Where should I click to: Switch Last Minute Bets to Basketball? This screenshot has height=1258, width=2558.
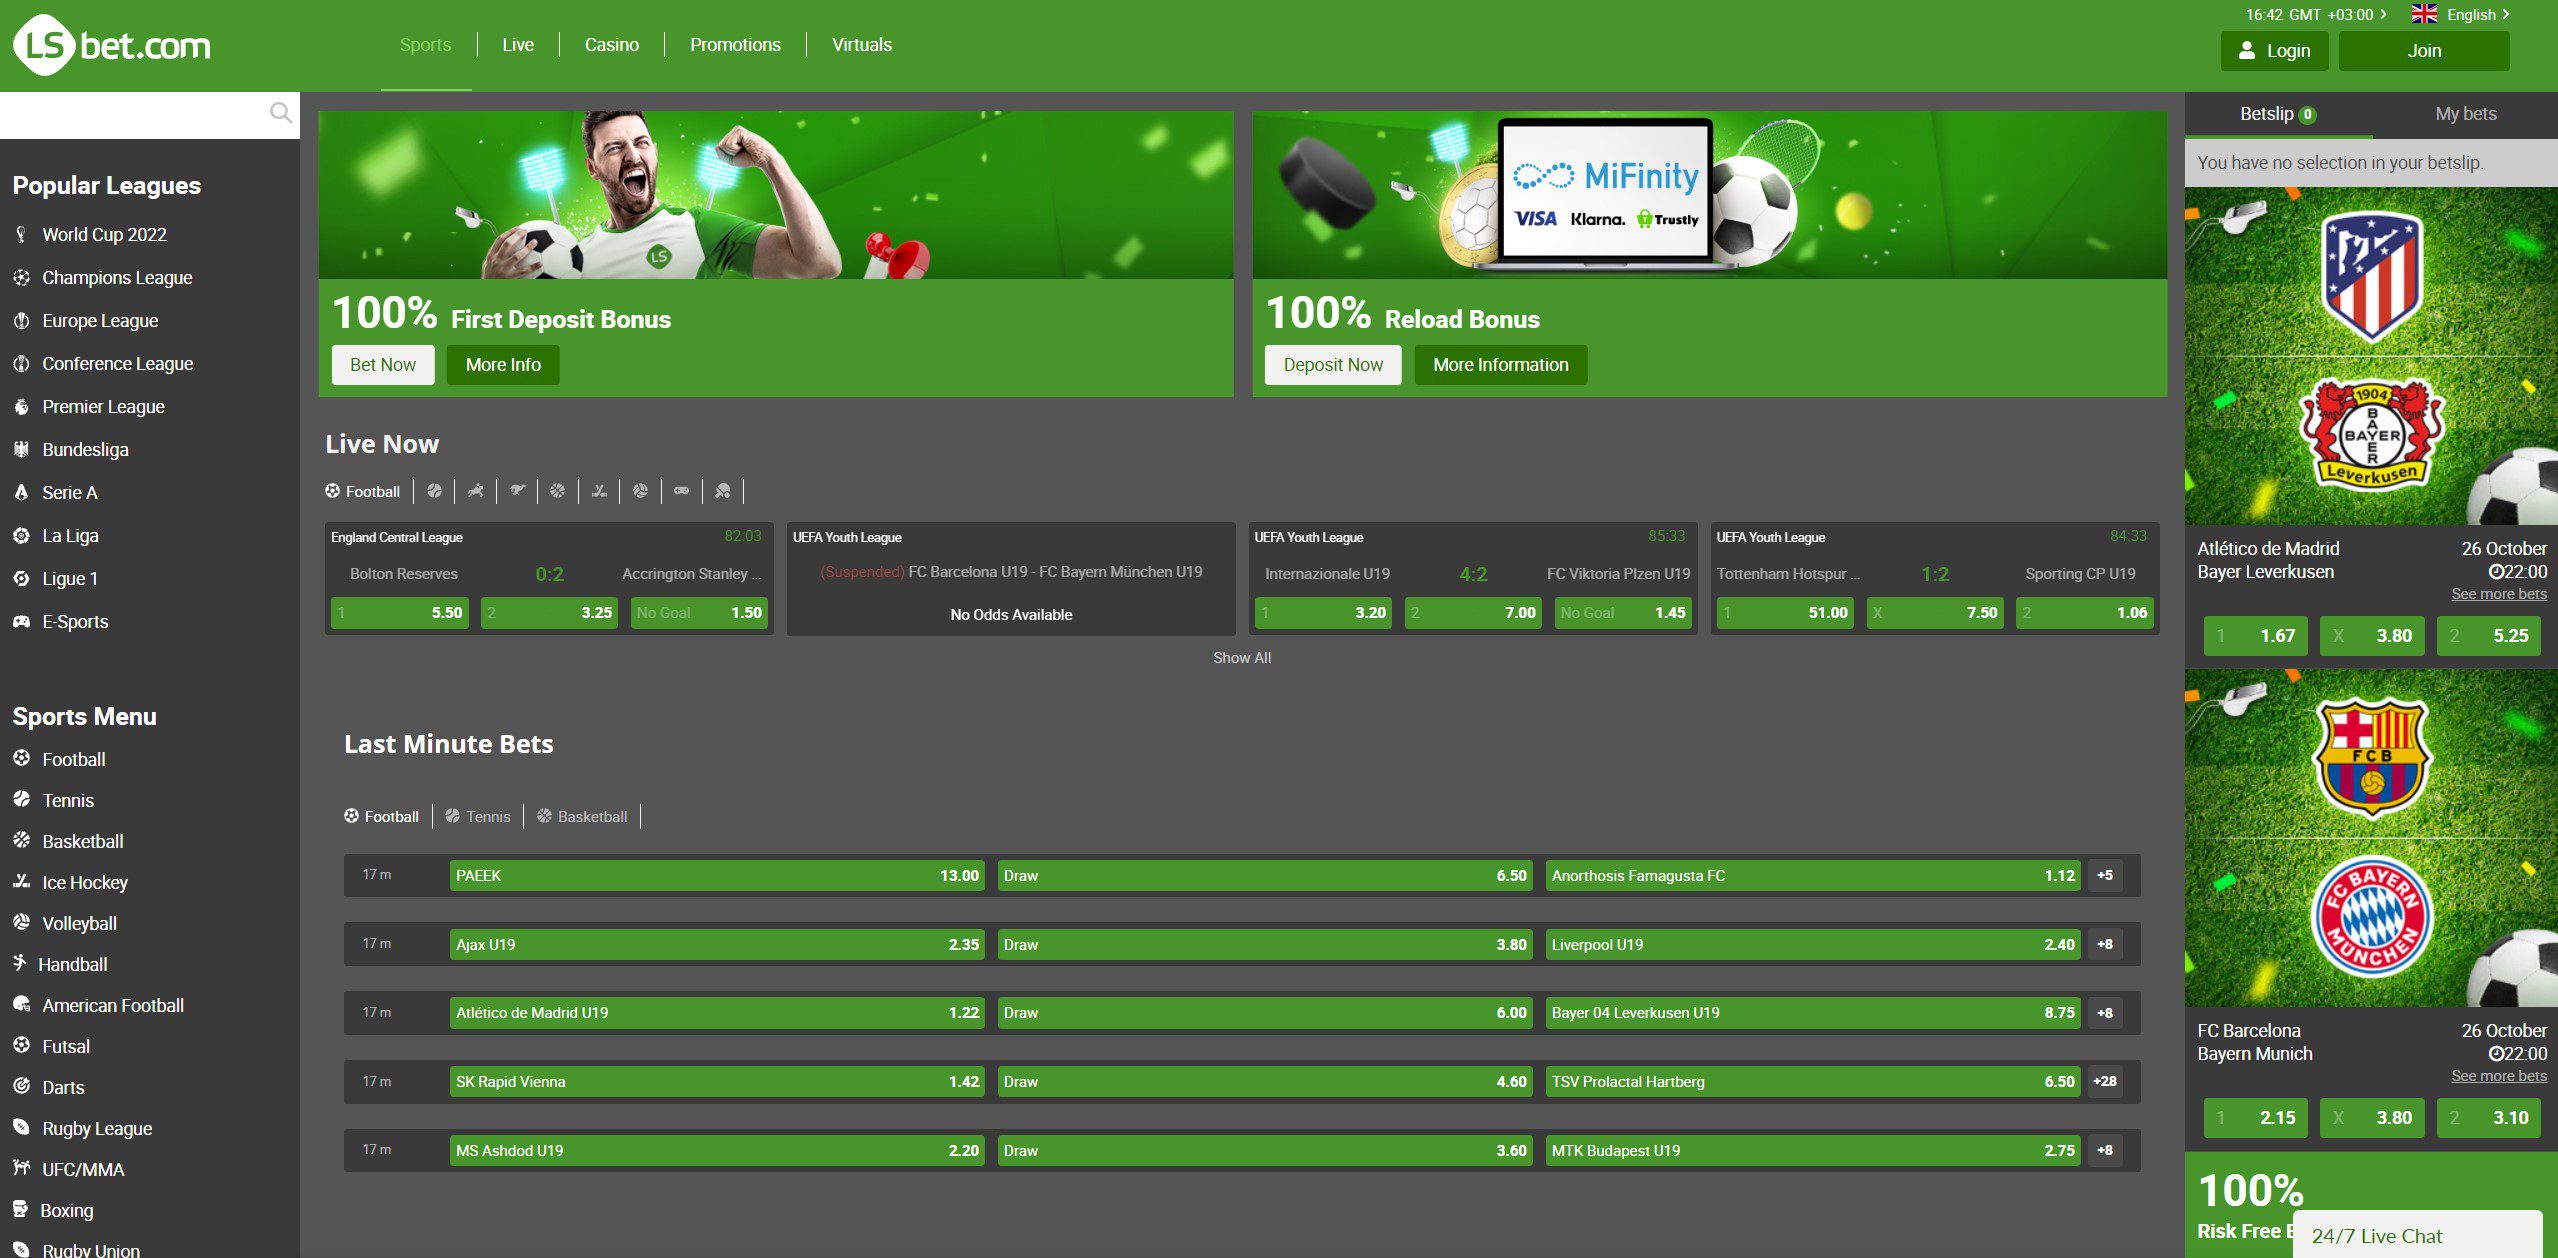582,816
